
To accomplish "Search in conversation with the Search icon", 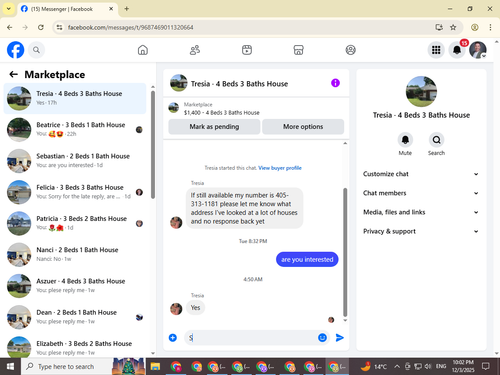I will pyautogui.click(x=436, y=140).
